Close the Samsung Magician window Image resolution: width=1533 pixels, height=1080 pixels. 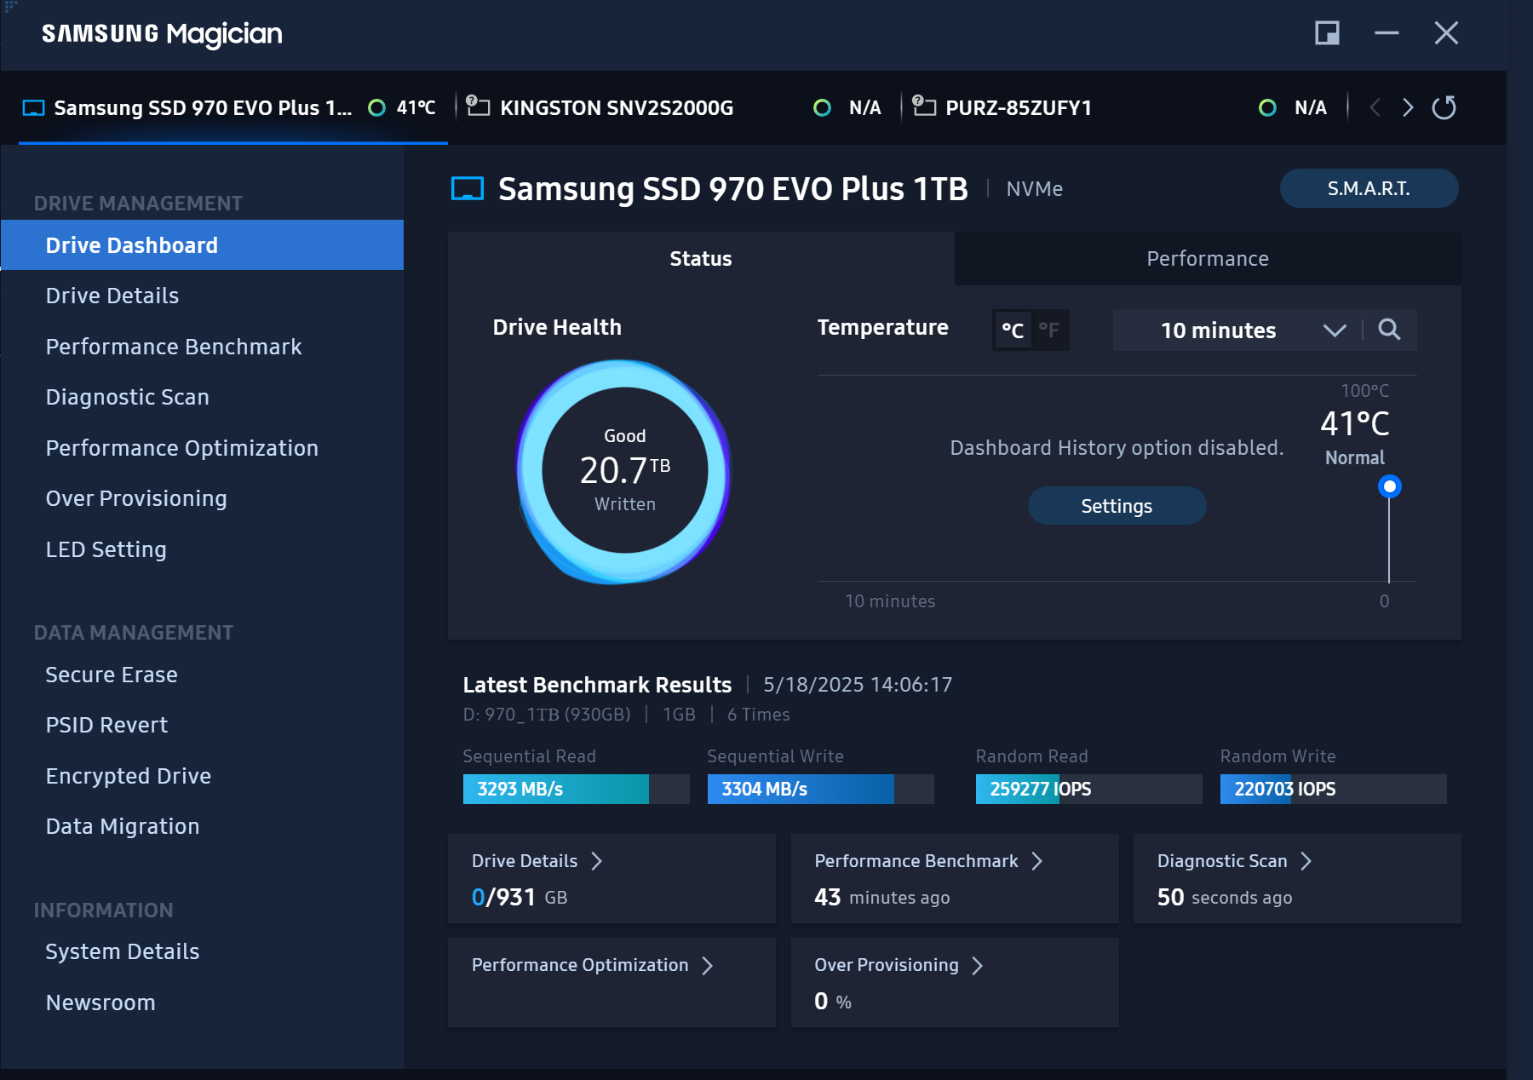(x=1446, y=33)
